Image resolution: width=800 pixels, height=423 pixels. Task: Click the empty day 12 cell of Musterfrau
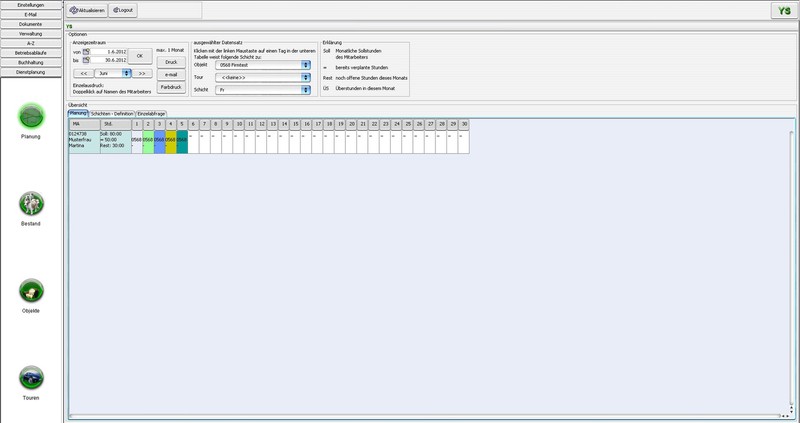[261, 142]
